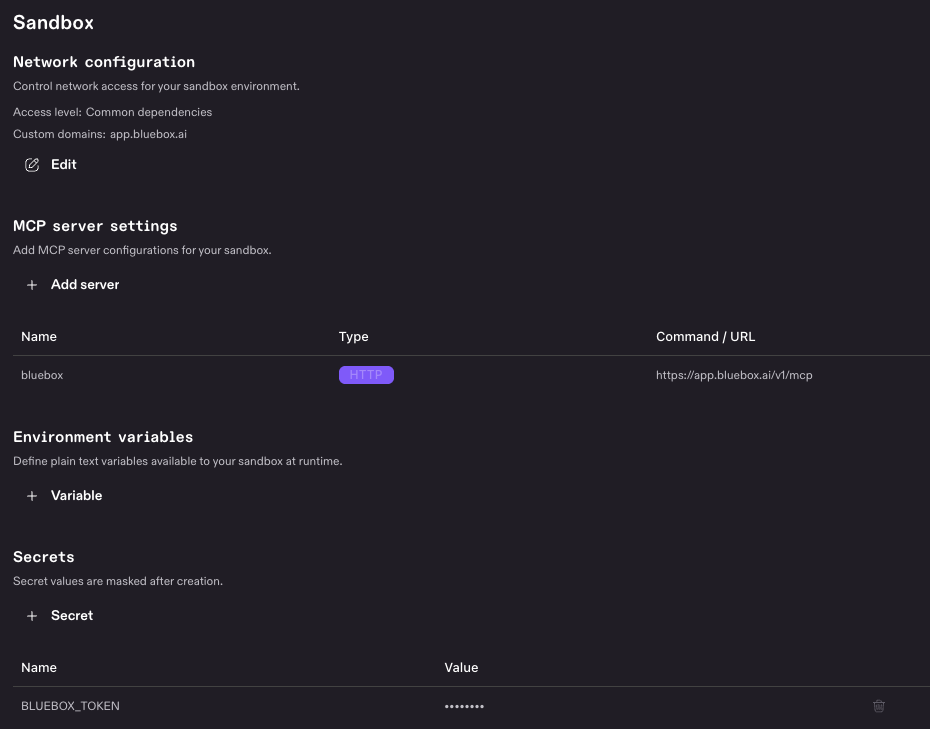Click the Value header in Secrets table

point(461,667)
